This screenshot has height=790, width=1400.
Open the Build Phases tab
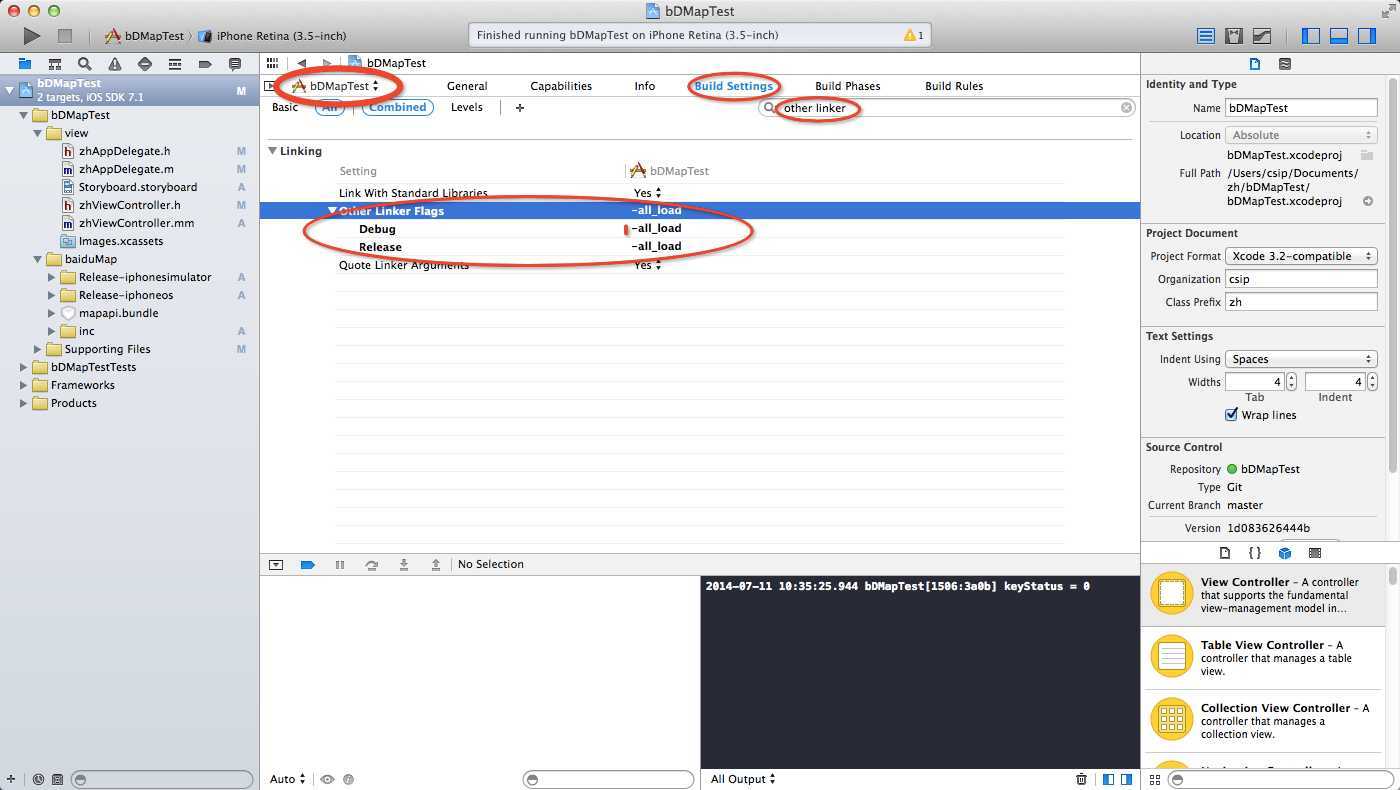[x=847, y=86]
